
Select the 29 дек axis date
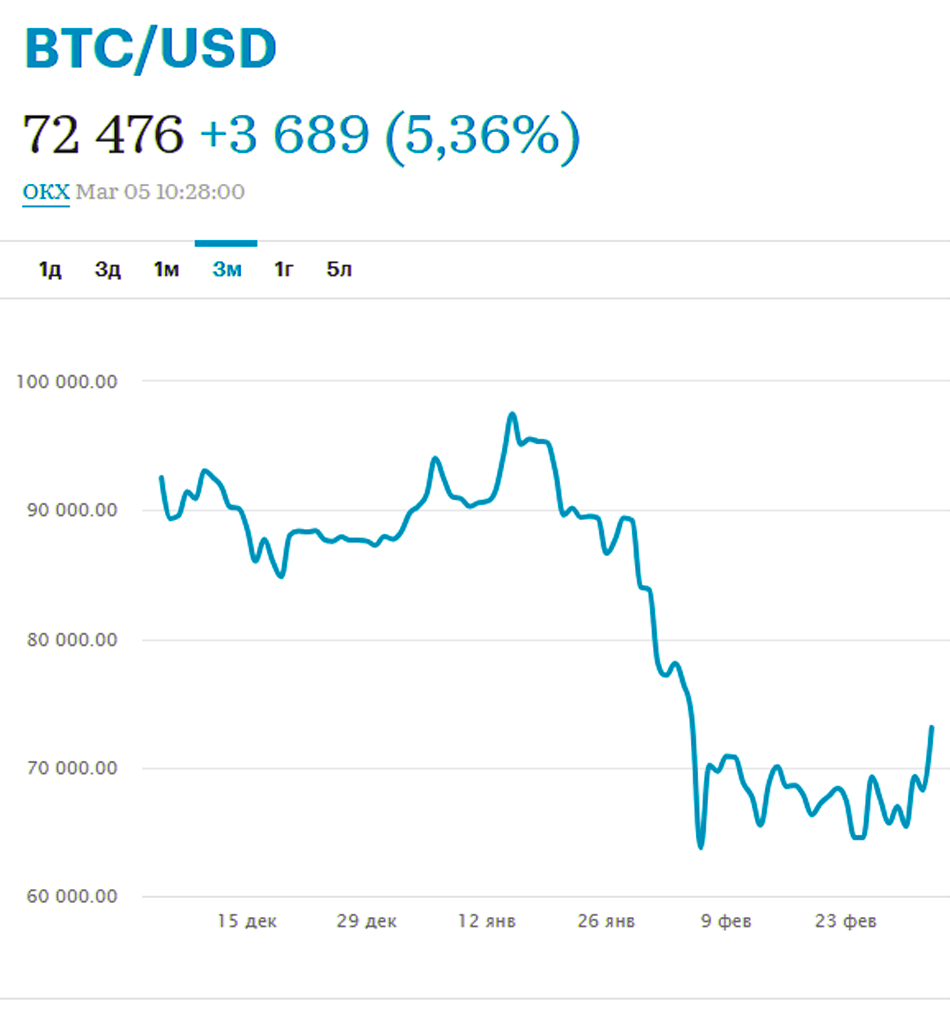[366, 921]
